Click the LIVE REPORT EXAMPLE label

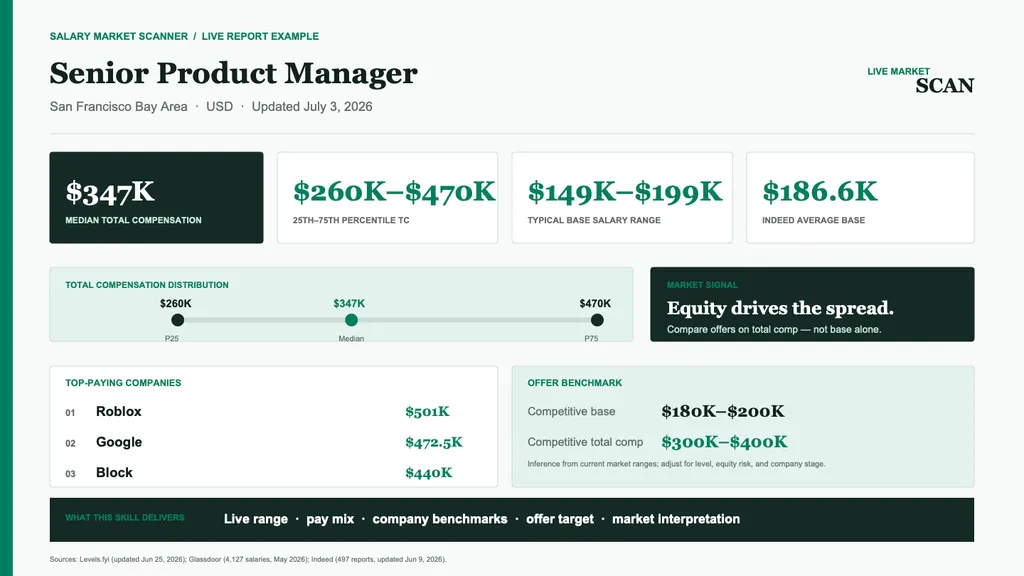tap(260, 37)
